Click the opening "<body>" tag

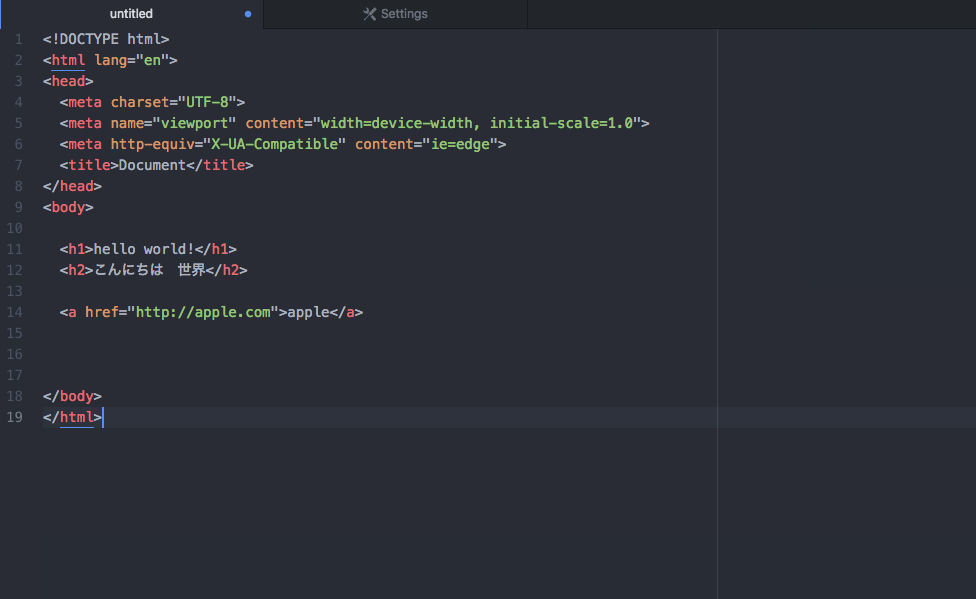pyautogui.click(x=68, y=207)
